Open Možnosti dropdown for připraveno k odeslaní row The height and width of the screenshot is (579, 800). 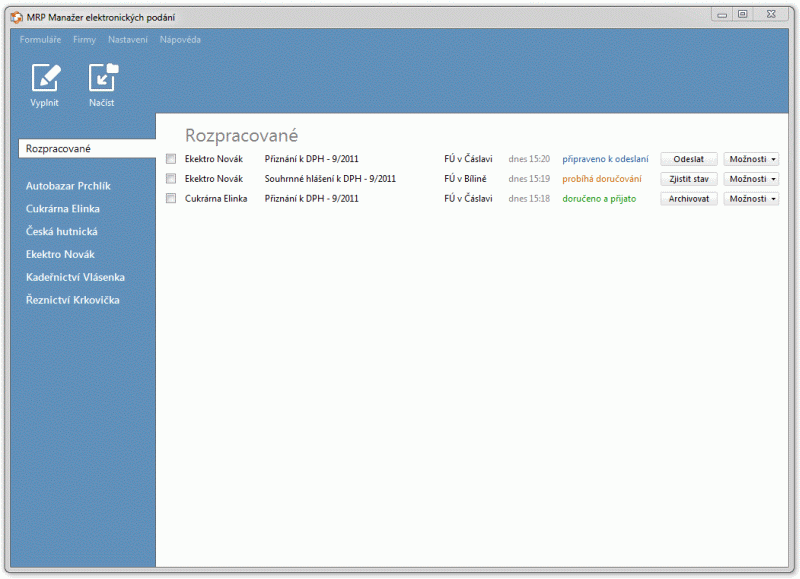tap(752, 159)
